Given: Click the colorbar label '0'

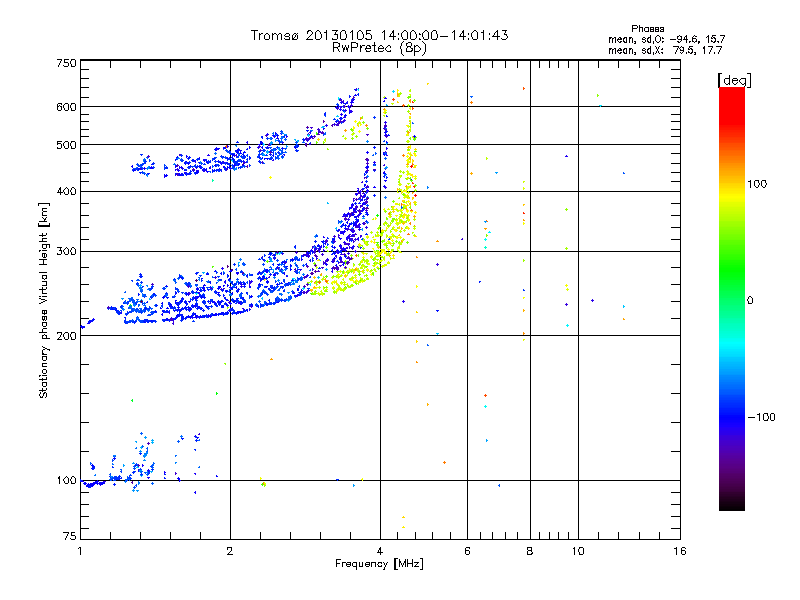Looking at the screenshot, I should (750, 301).
